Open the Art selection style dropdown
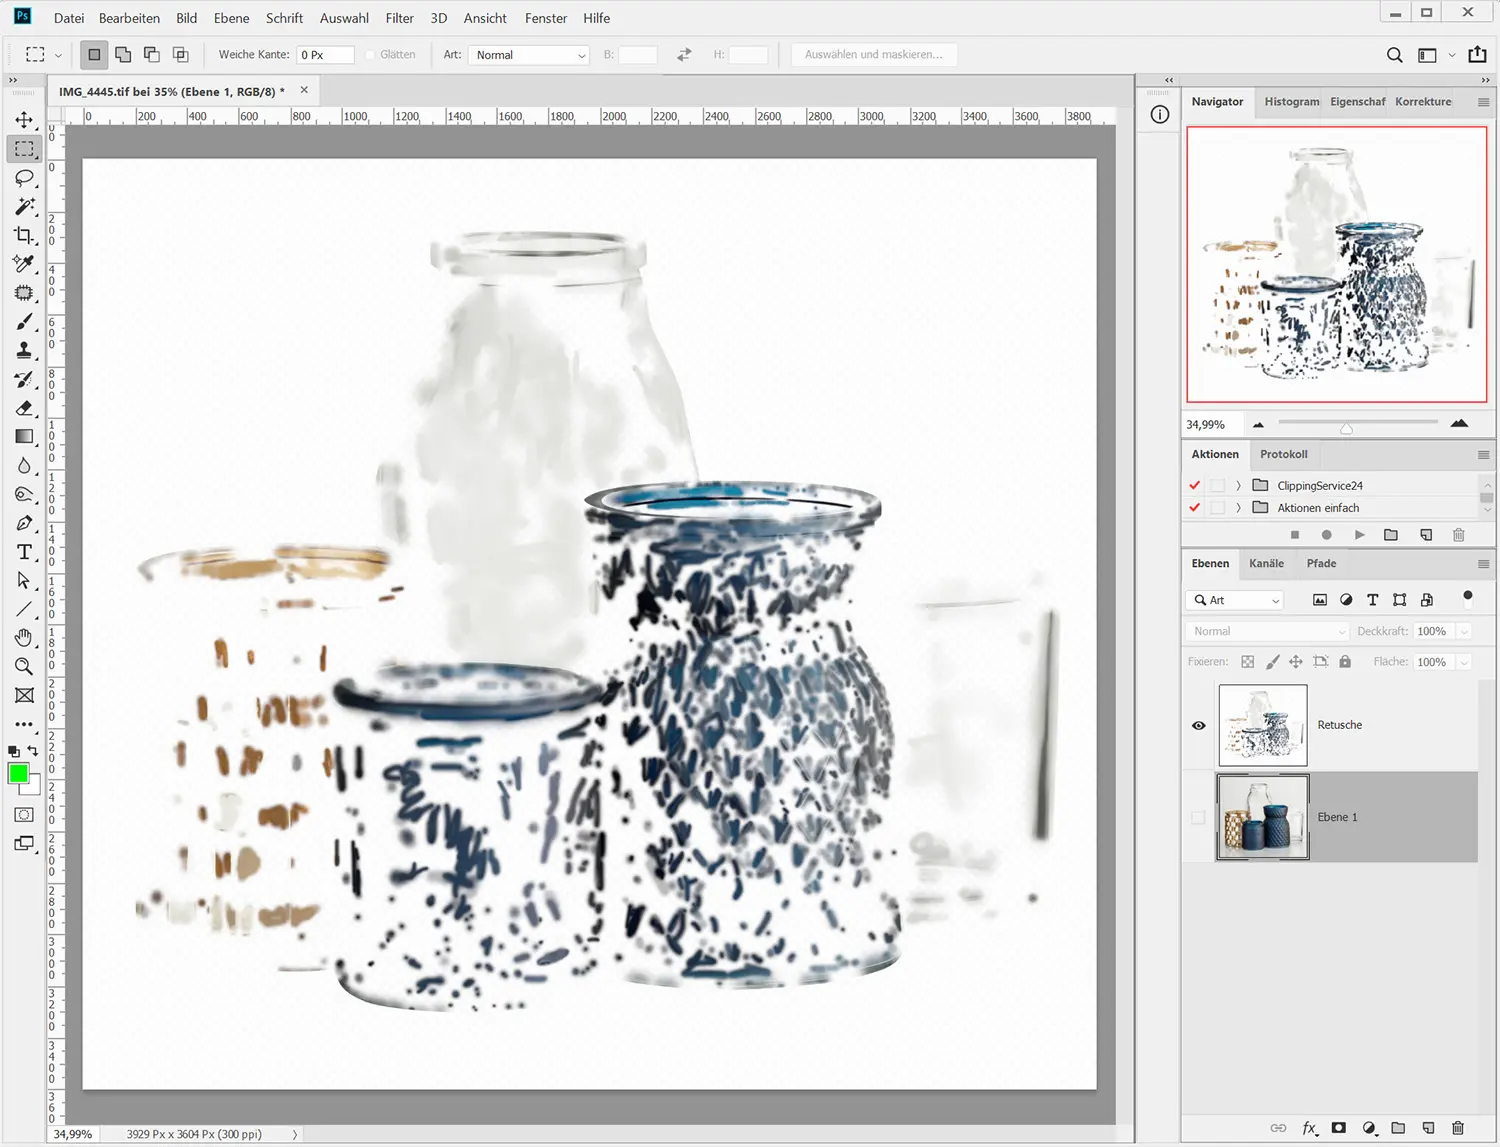This screenshot has width=1500, height=1147. (x=529, y=55)
